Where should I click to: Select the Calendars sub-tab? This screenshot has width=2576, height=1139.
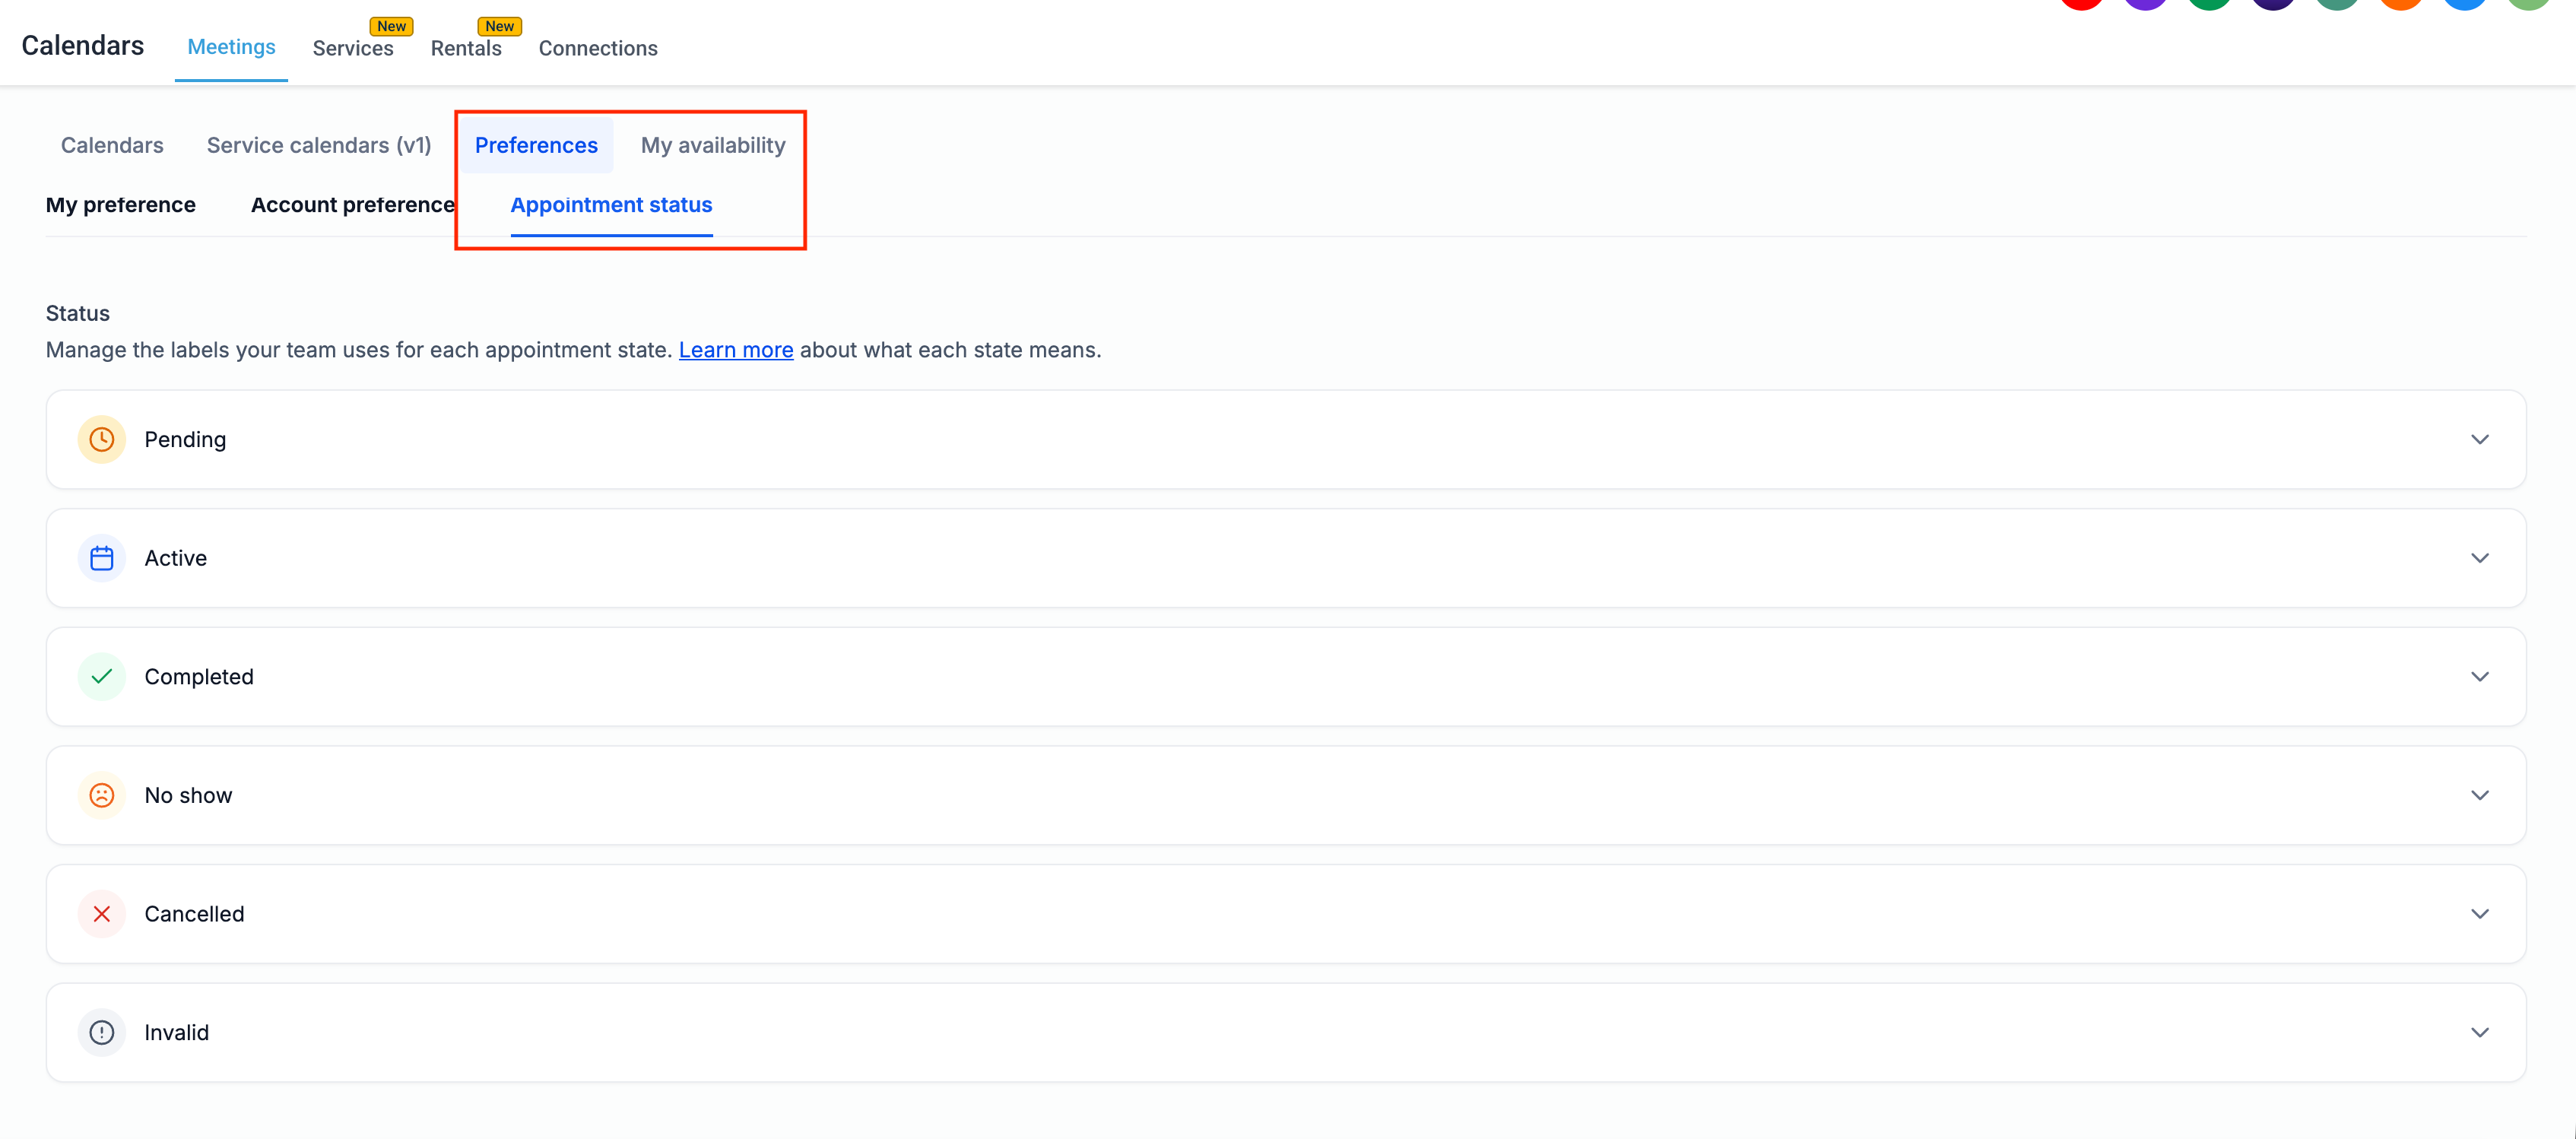112,145
